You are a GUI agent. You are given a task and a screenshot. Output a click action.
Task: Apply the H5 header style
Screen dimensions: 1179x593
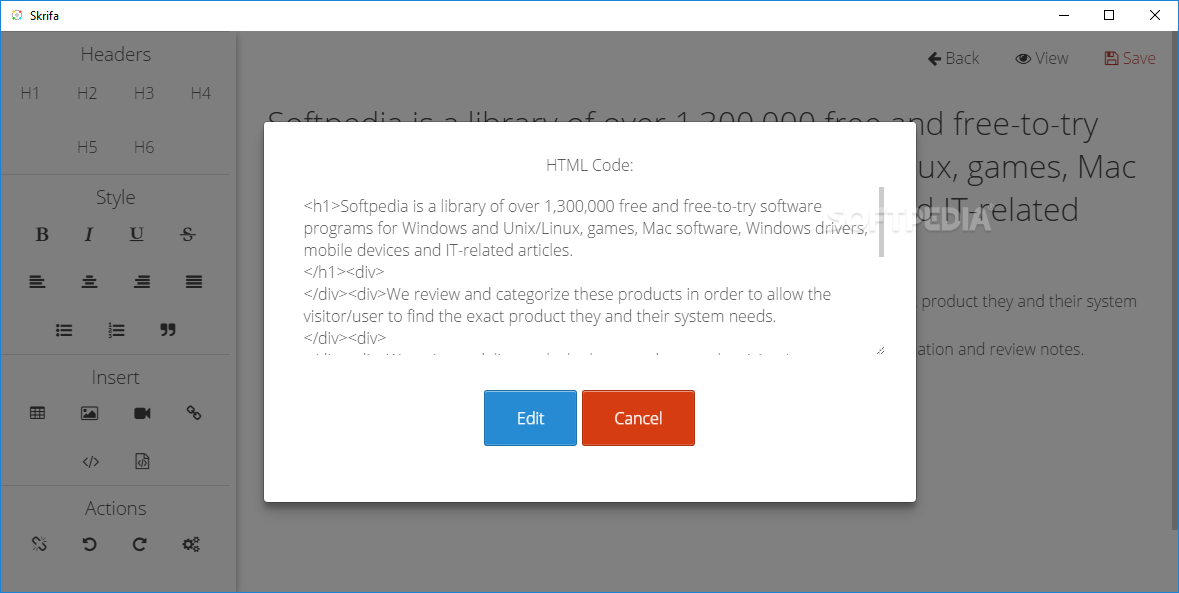(87, 147)
